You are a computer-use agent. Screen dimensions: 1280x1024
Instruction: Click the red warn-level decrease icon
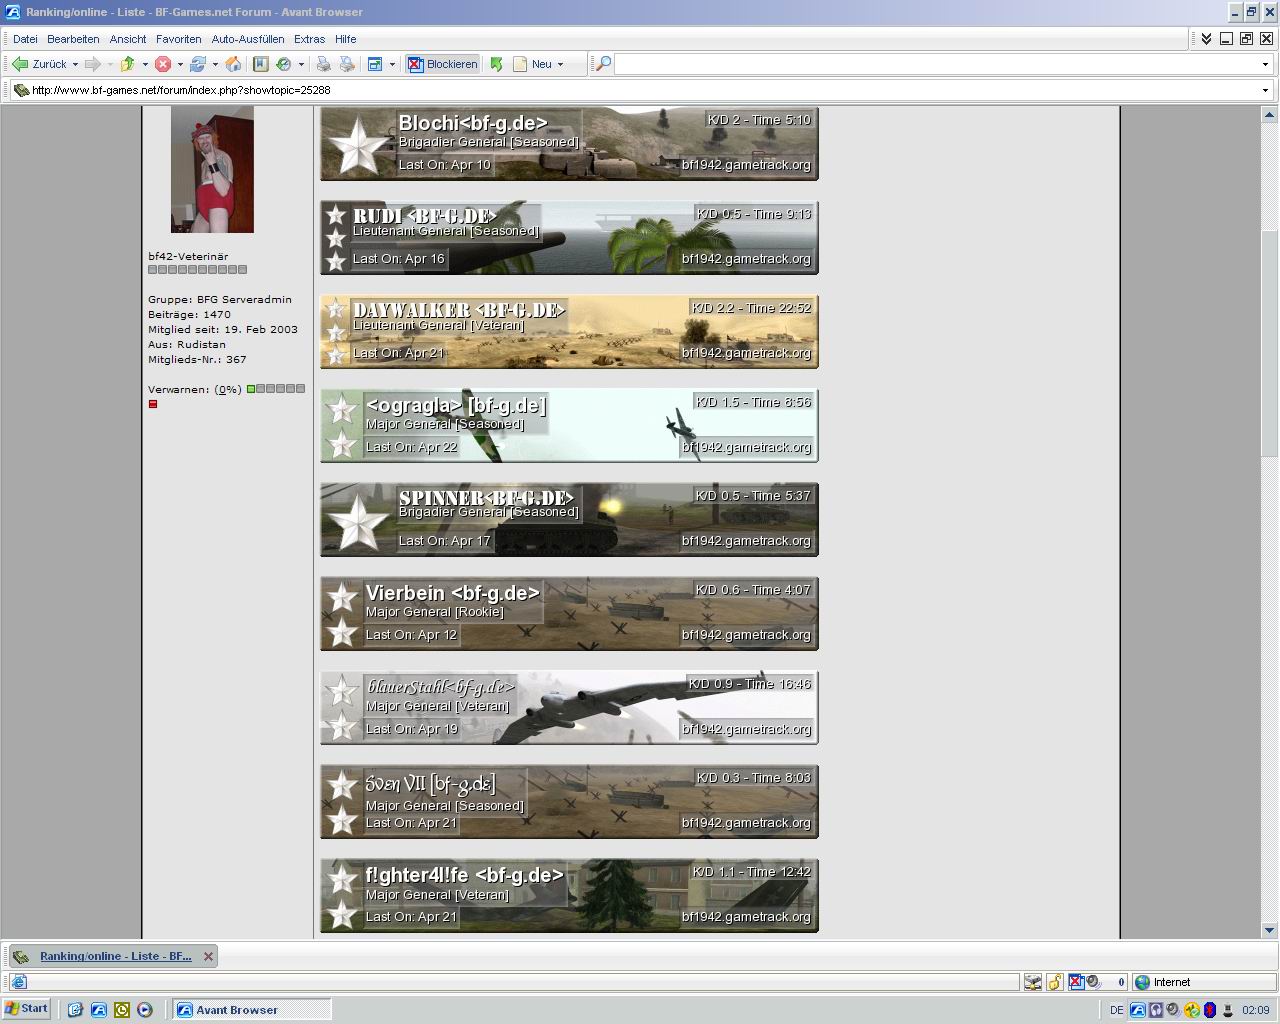153,404
